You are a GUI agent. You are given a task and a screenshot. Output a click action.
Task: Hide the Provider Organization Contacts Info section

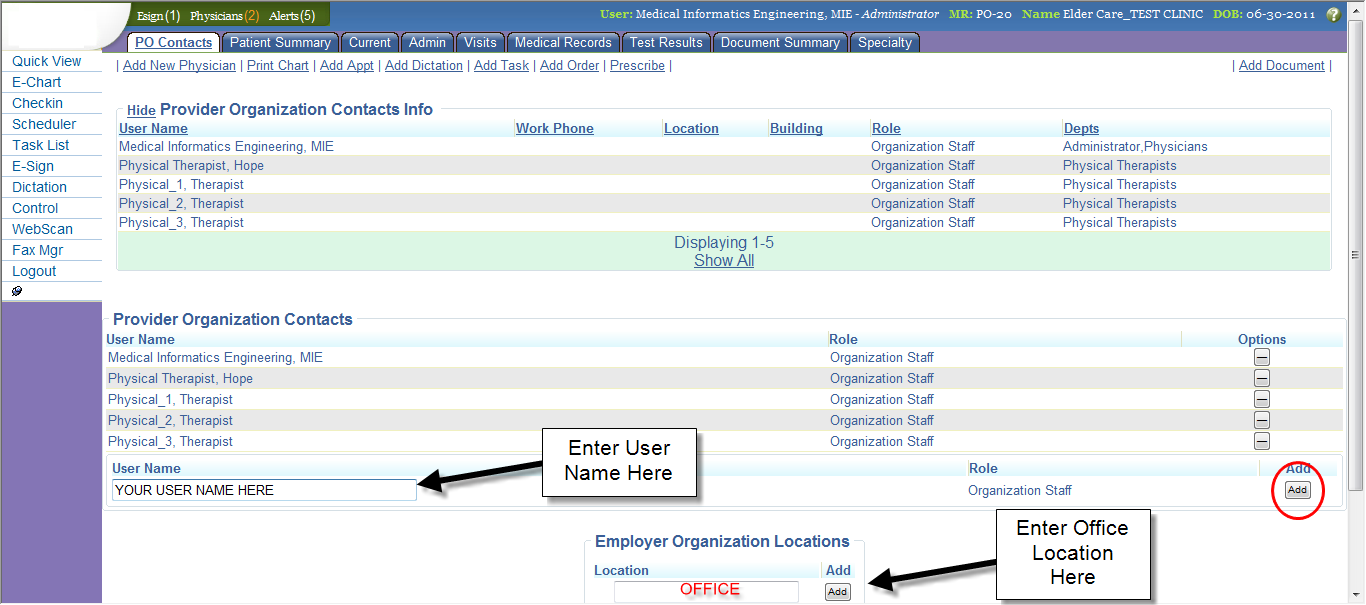(x=141, y=110)
